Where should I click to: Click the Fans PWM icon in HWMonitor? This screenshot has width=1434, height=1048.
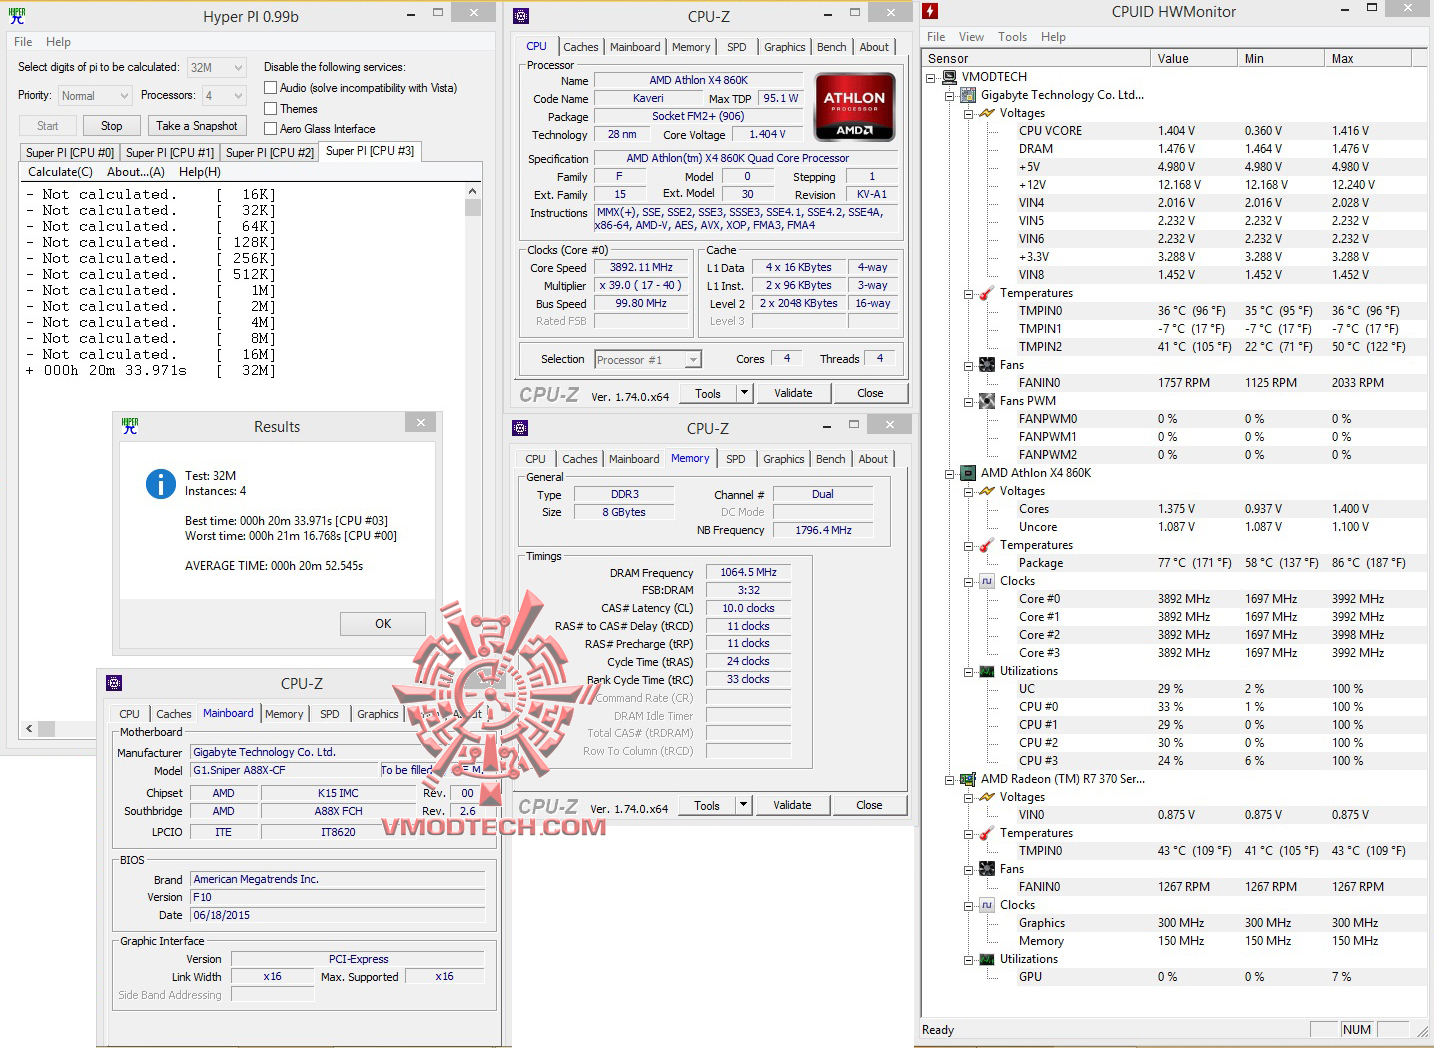986,401
